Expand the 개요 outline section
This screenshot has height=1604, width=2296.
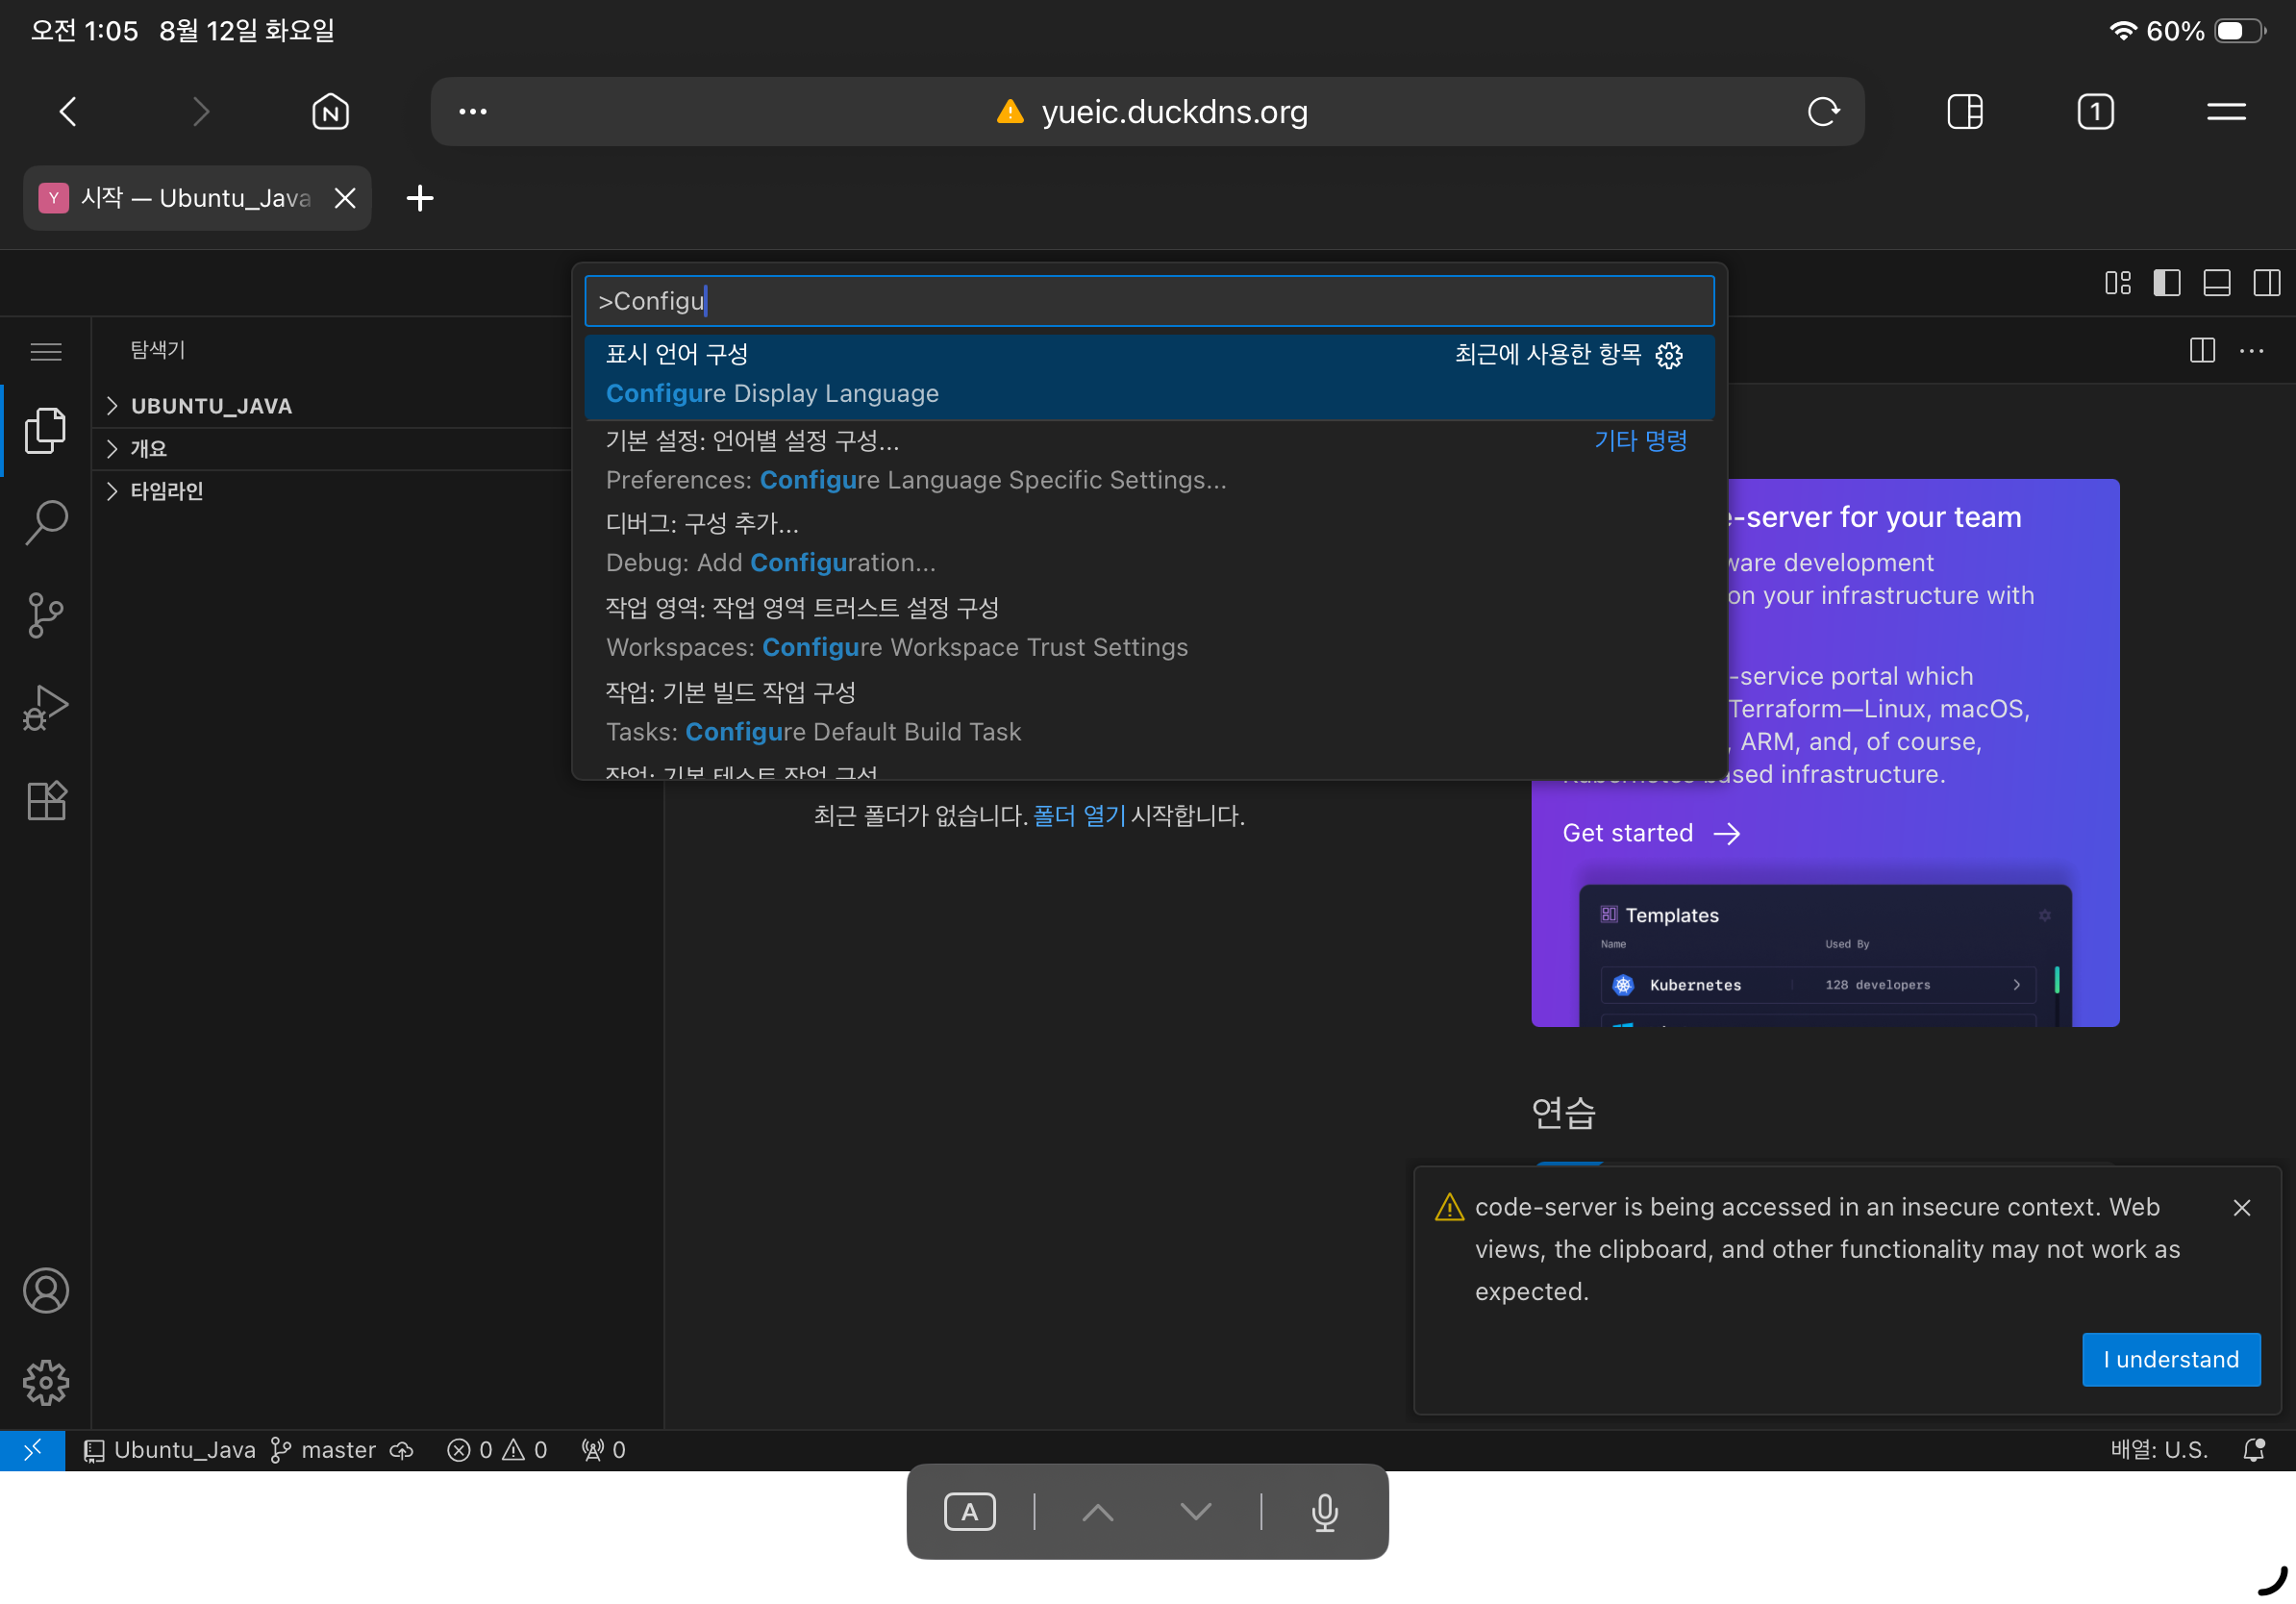click(x=148, y=449)
